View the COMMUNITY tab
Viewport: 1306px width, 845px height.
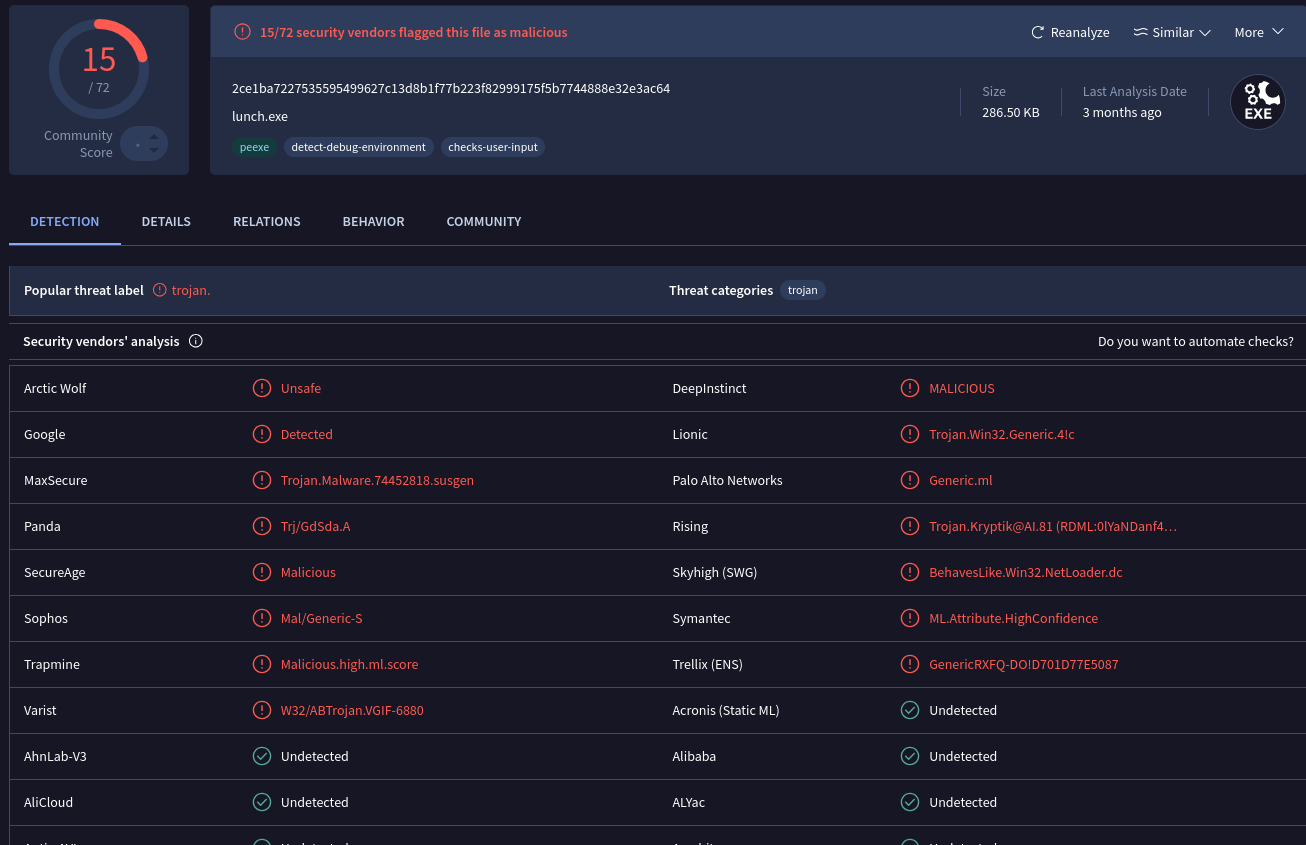pyautogui.click(x=484, y=221)
